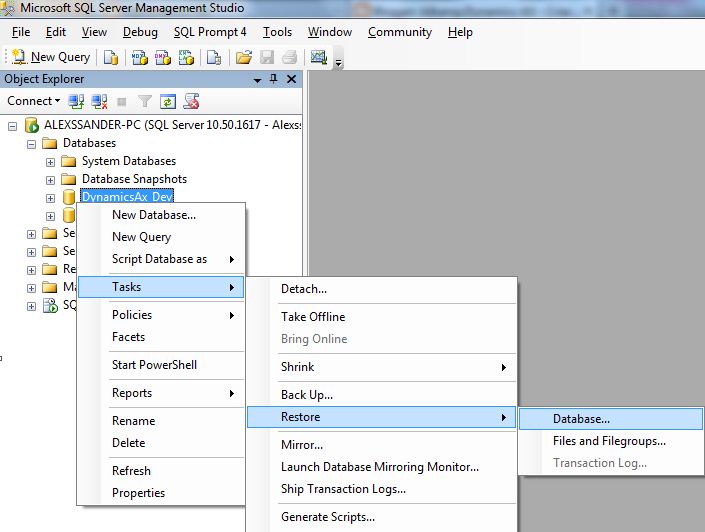Open the Policies submenu
705x532 pixels.
point(162,315)
